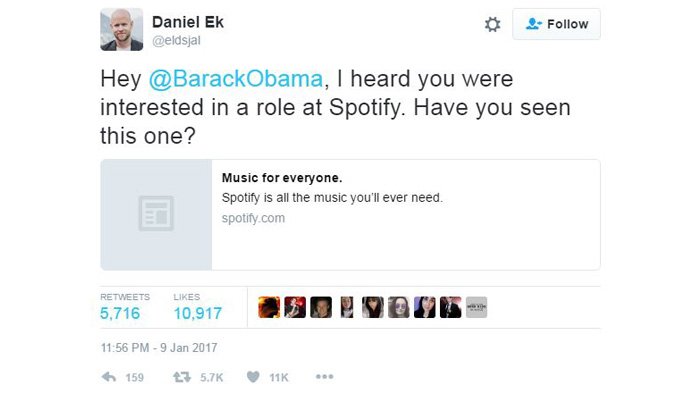700x393 pixels.
Task: Open the Music for everyone link card
Action: [x=350, y=215]
